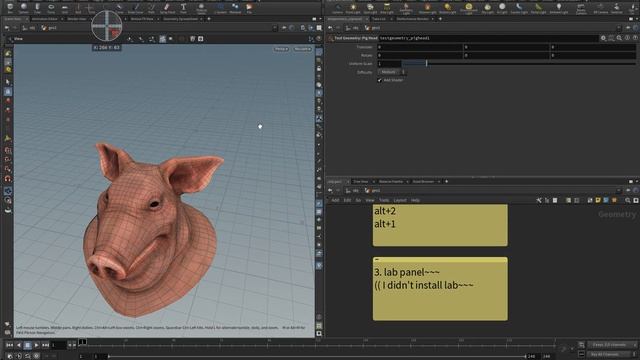Select the Spray Paint shelf tool
Screen dimensions: 640x360
167,8
